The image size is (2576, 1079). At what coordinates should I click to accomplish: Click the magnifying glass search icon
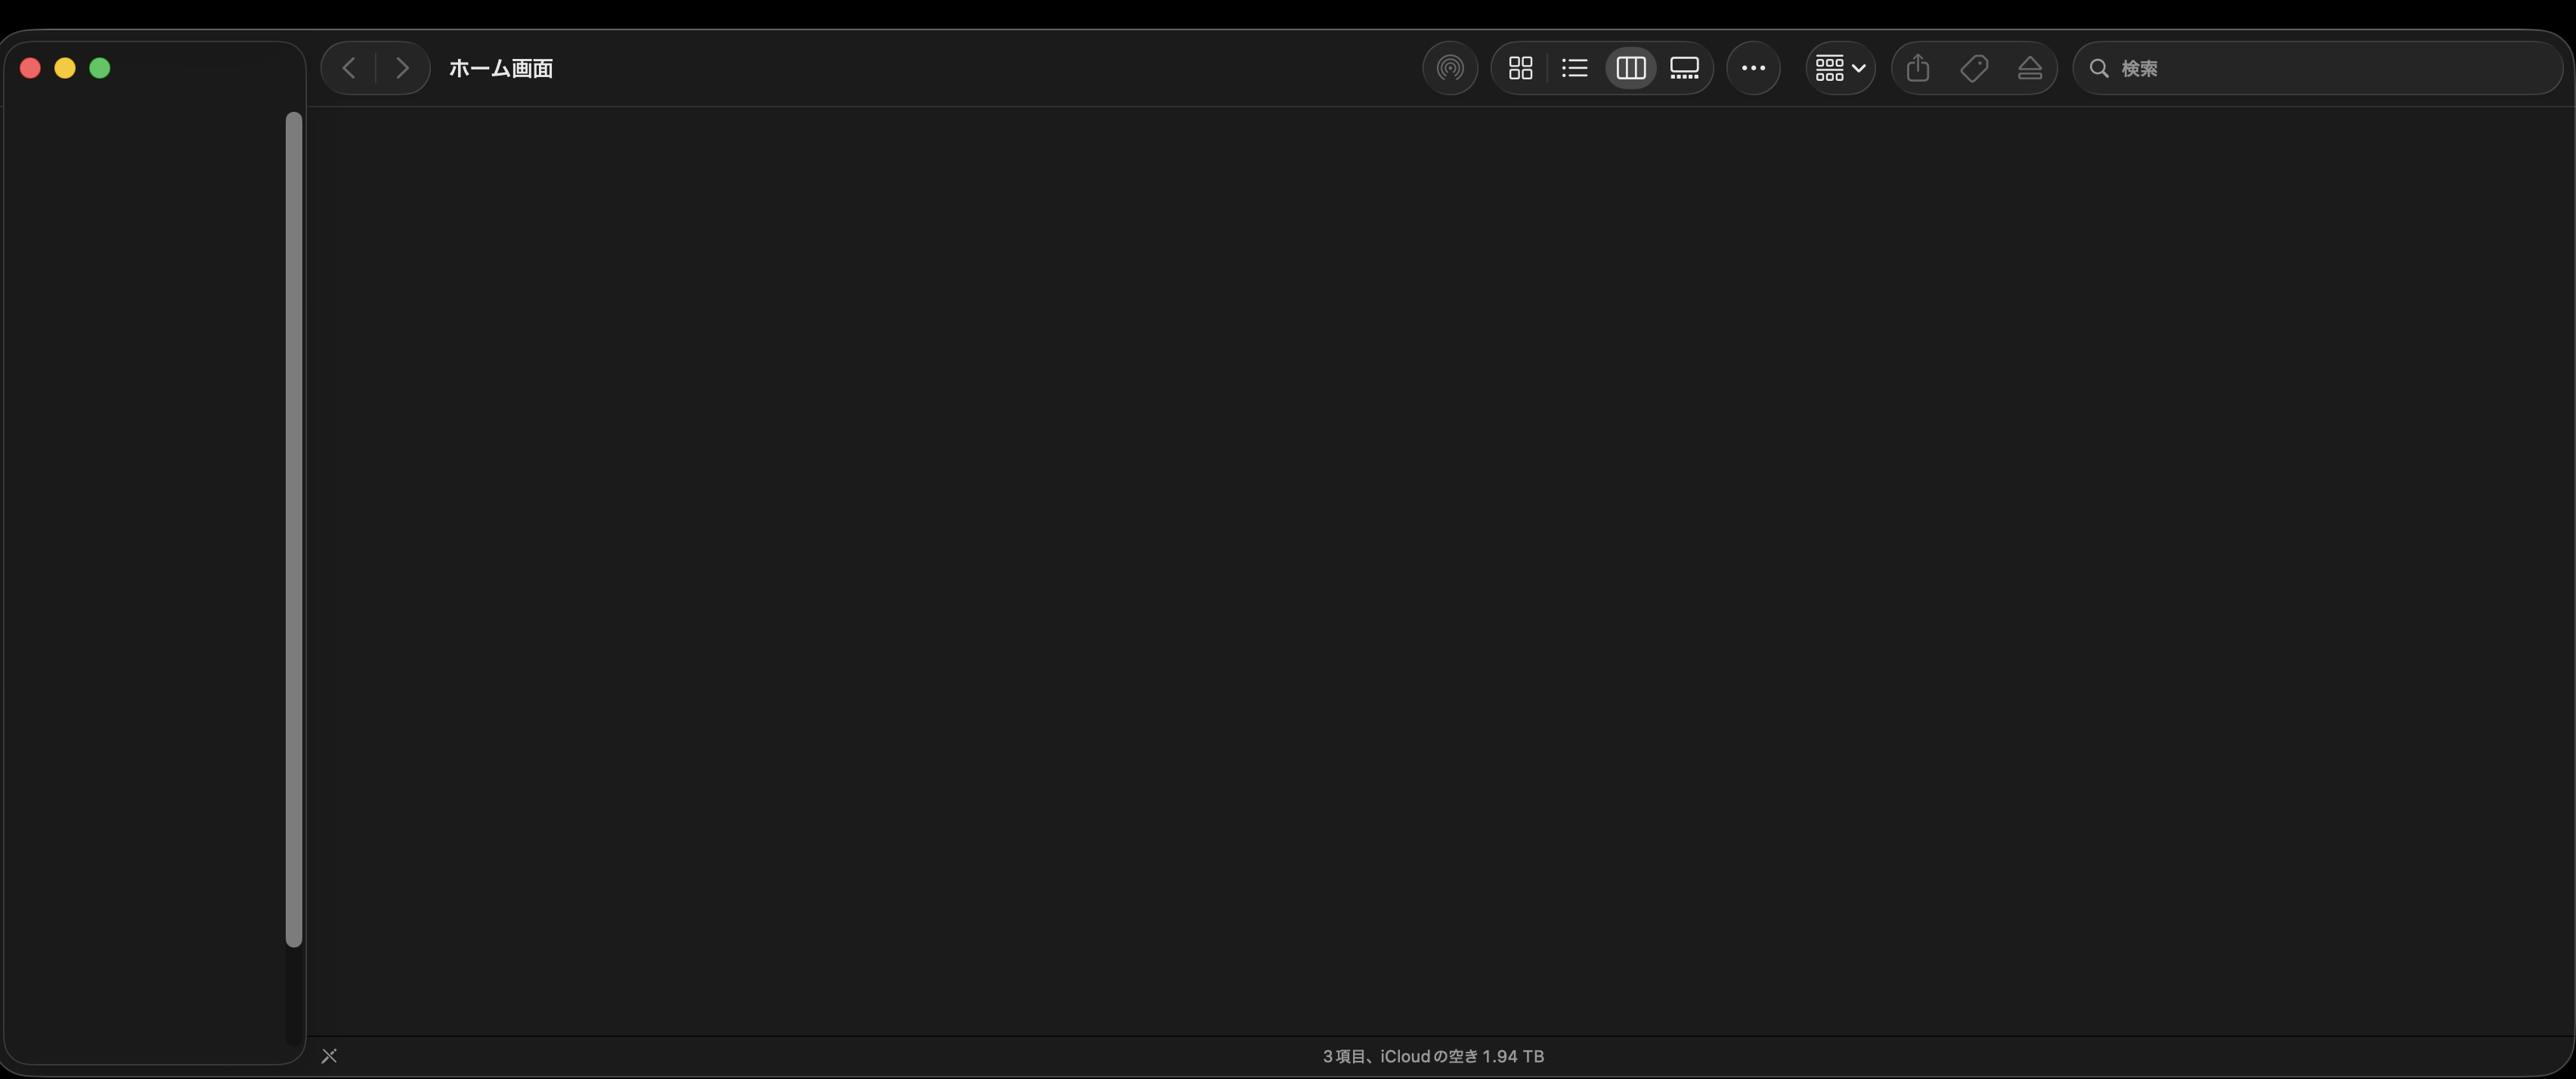coord(2099,68)
